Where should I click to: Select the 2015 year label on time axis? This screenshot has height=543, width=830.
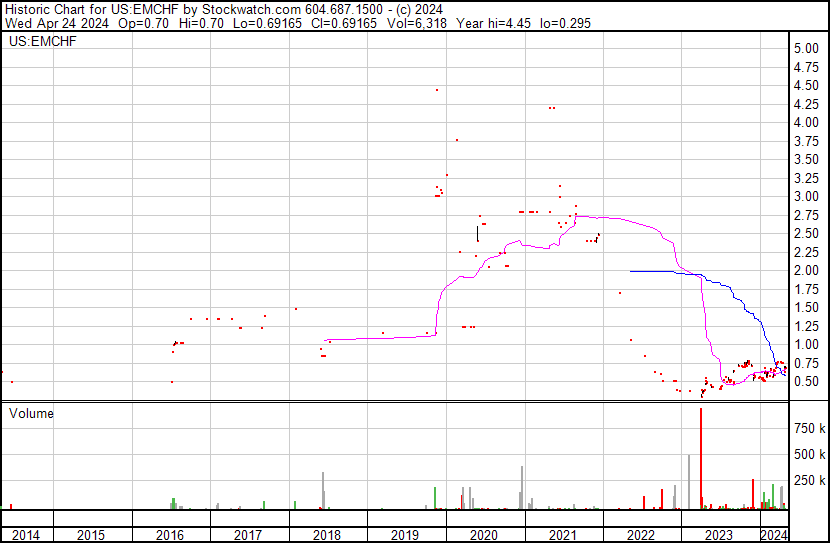pyautogui.click(x=91, y=535)
